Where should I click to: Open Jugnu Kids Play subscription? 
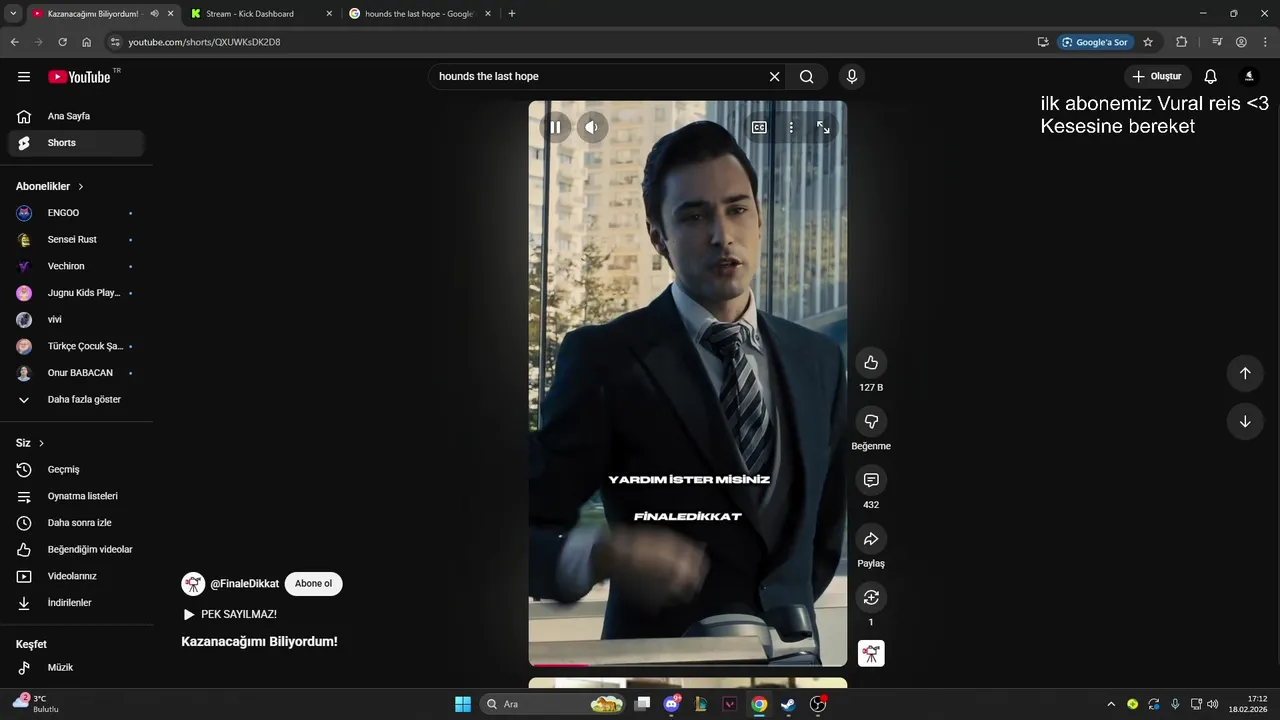[76, 293]
